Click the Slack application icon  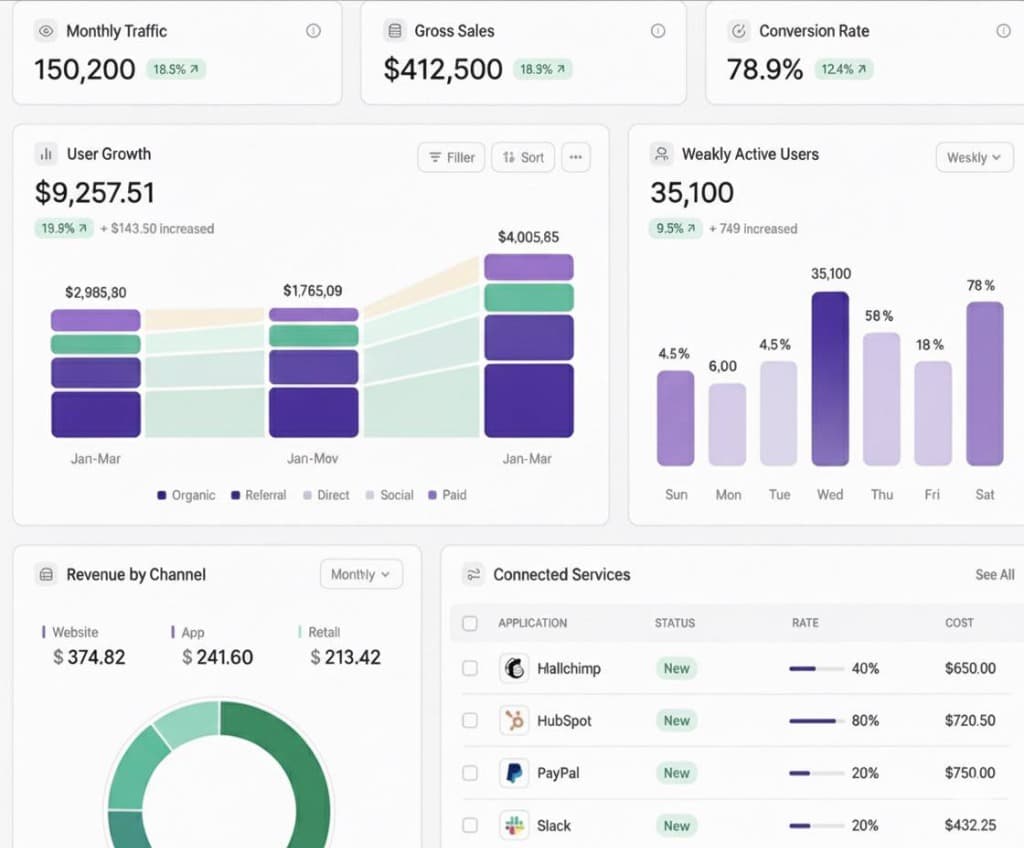(x=514, y=825)
